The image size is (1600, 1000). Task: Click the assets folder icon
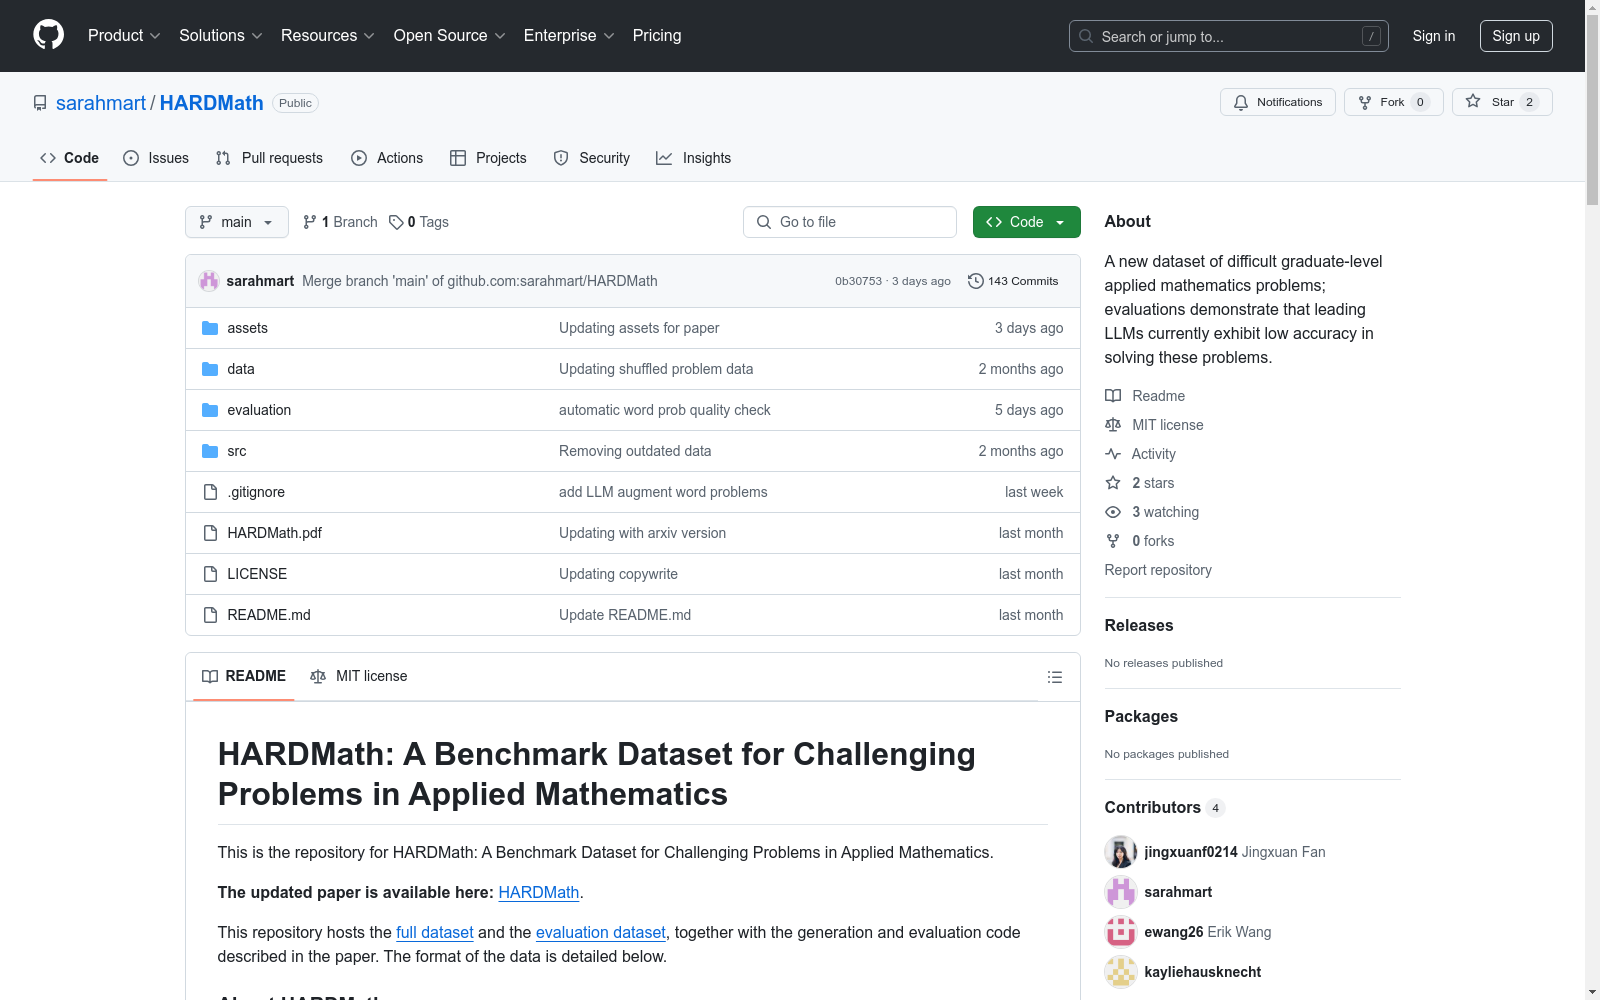coord(210,328)
